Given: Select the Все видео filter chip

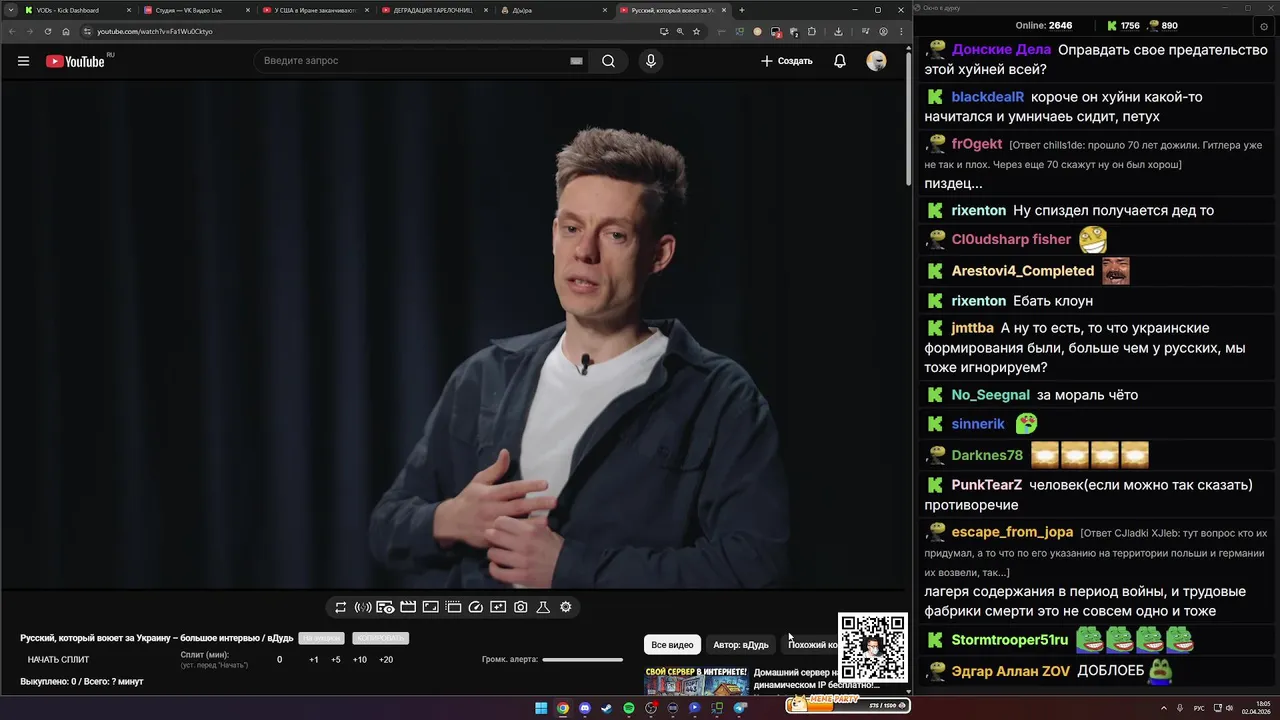Looking at the screenshot, I should click(x=672, y=645).
